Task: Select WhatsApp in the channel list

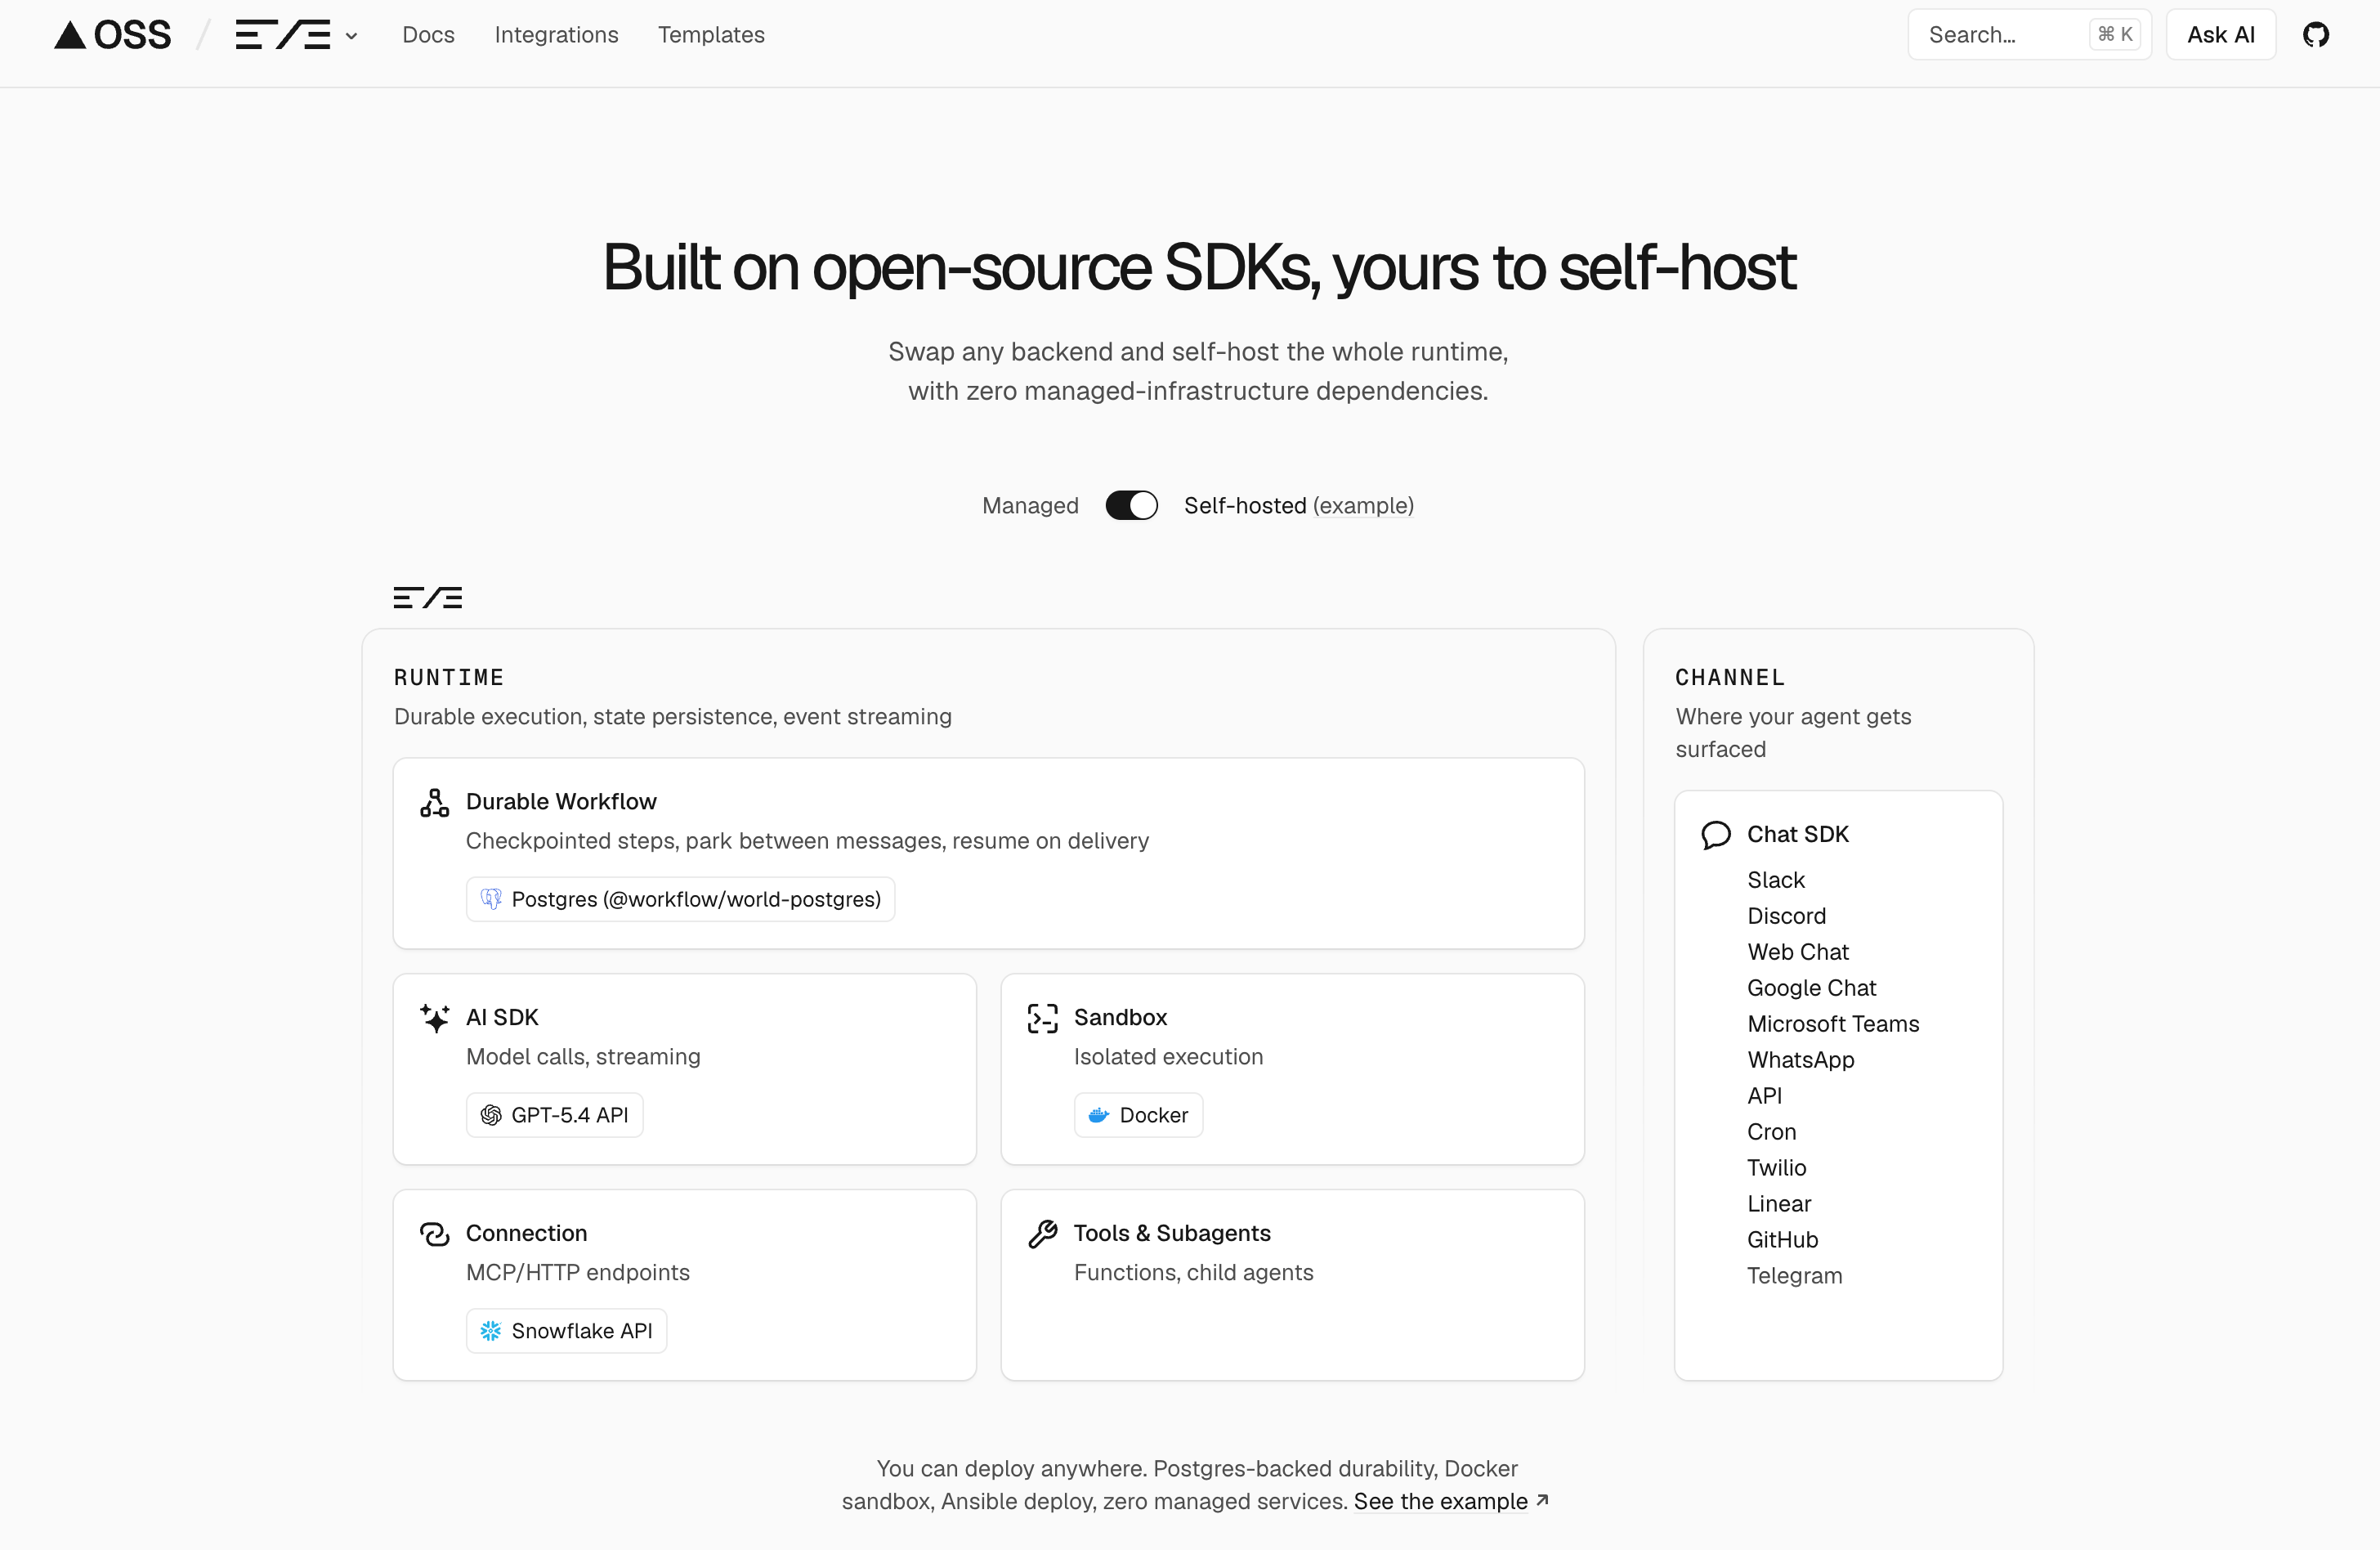Action: click(1800, 1060)
